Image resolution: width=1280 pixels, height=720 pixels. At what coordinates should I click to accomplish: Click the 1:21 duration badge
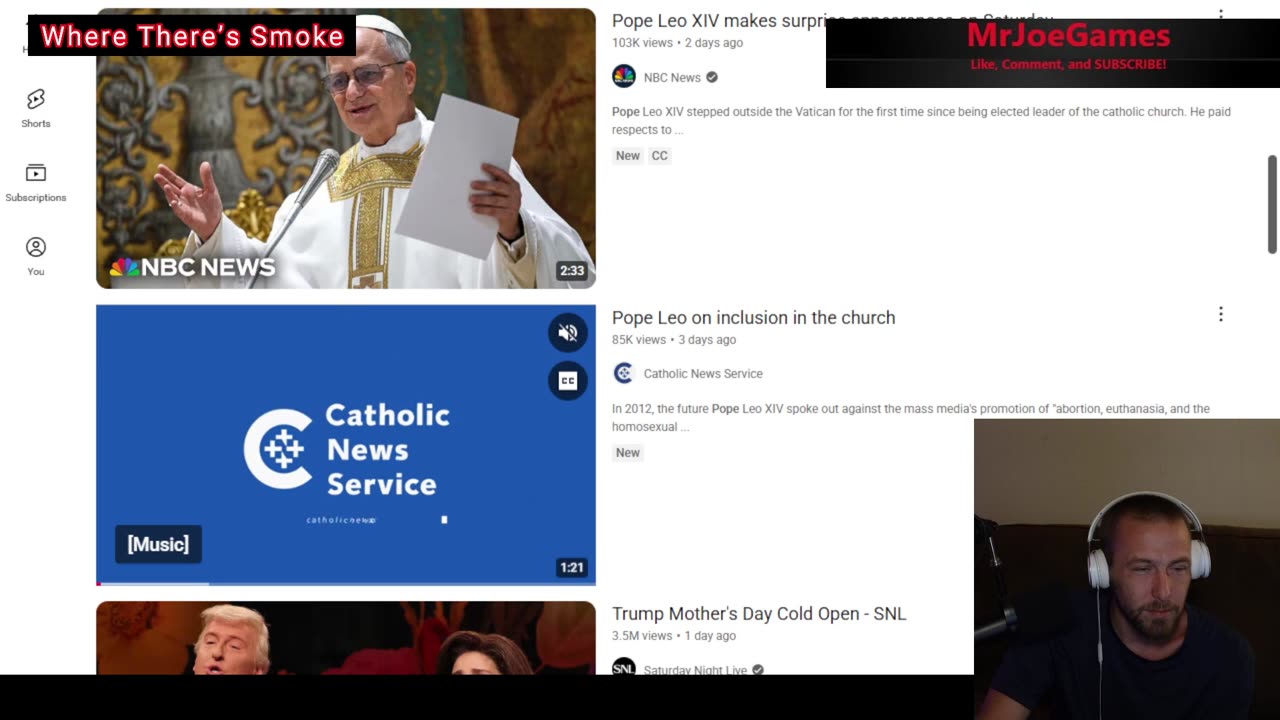point(572,567)
